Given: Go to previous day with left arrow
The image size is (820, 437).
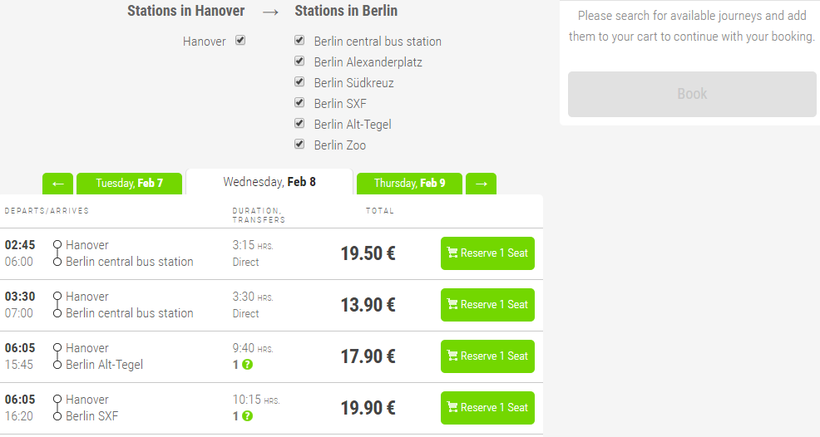Looking at the screenshot, I should [x=57, y=184].
